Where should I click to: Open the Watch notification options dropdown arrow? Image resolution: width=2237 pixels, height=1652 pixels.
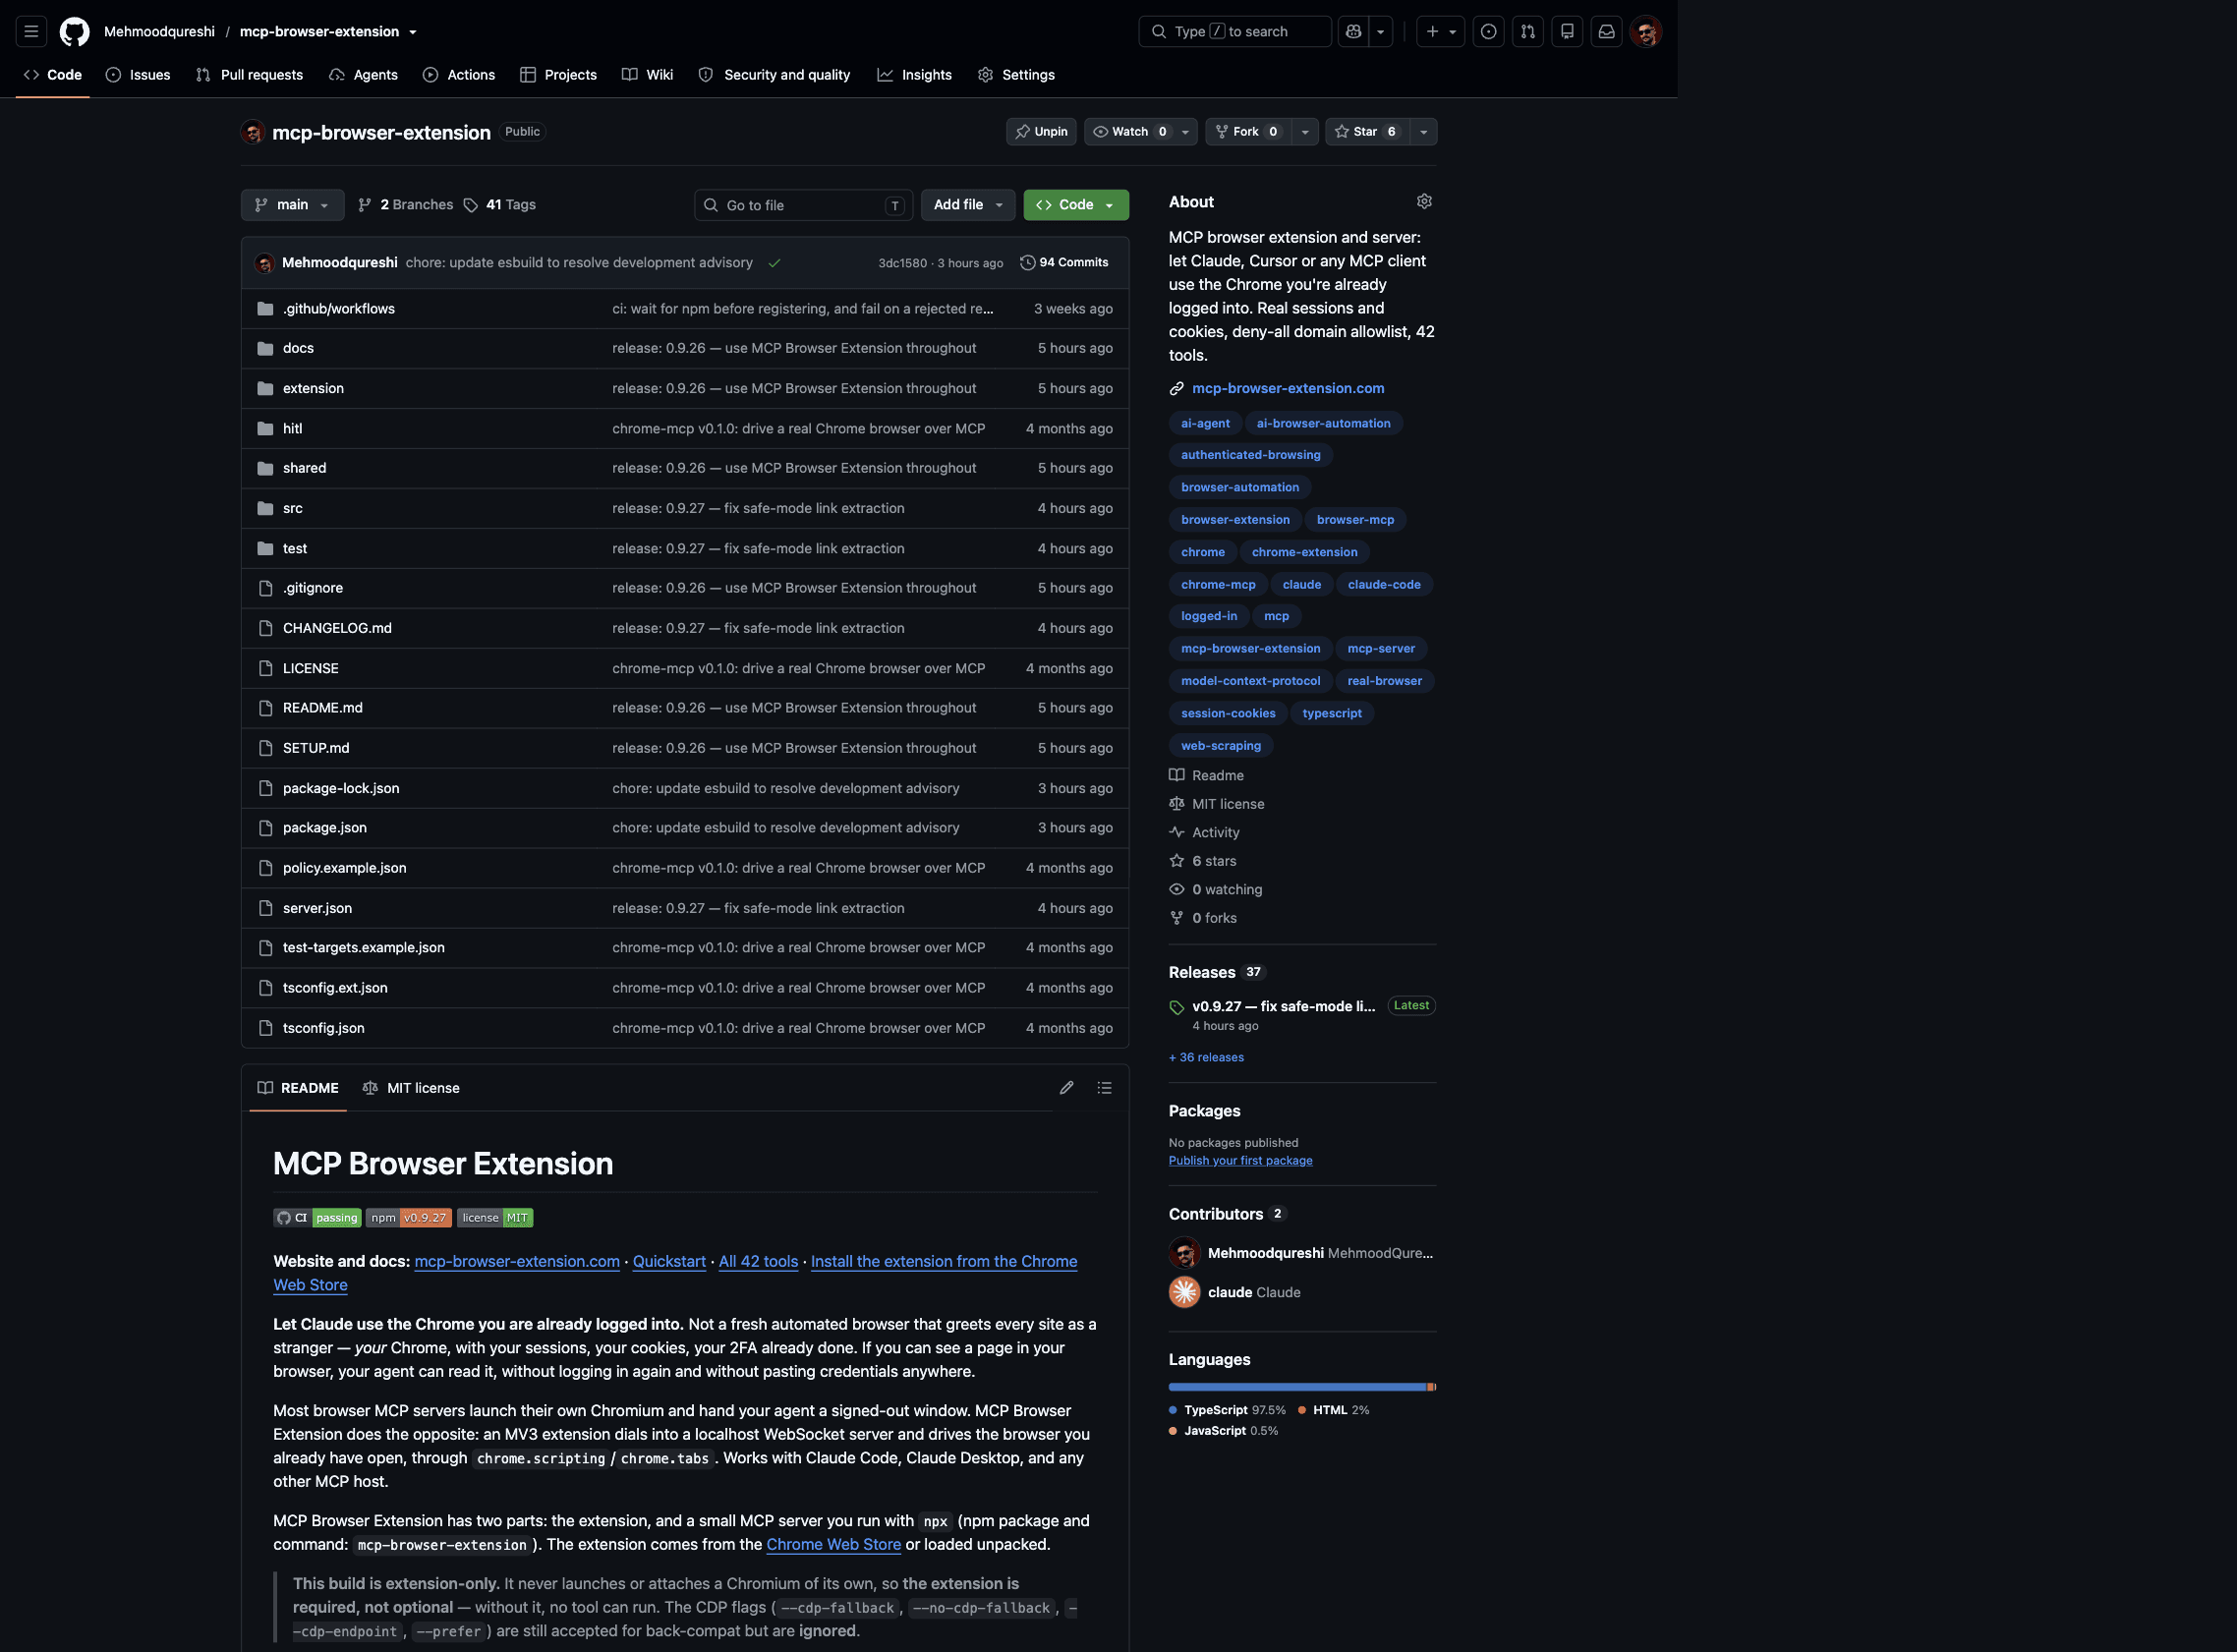1185,131
